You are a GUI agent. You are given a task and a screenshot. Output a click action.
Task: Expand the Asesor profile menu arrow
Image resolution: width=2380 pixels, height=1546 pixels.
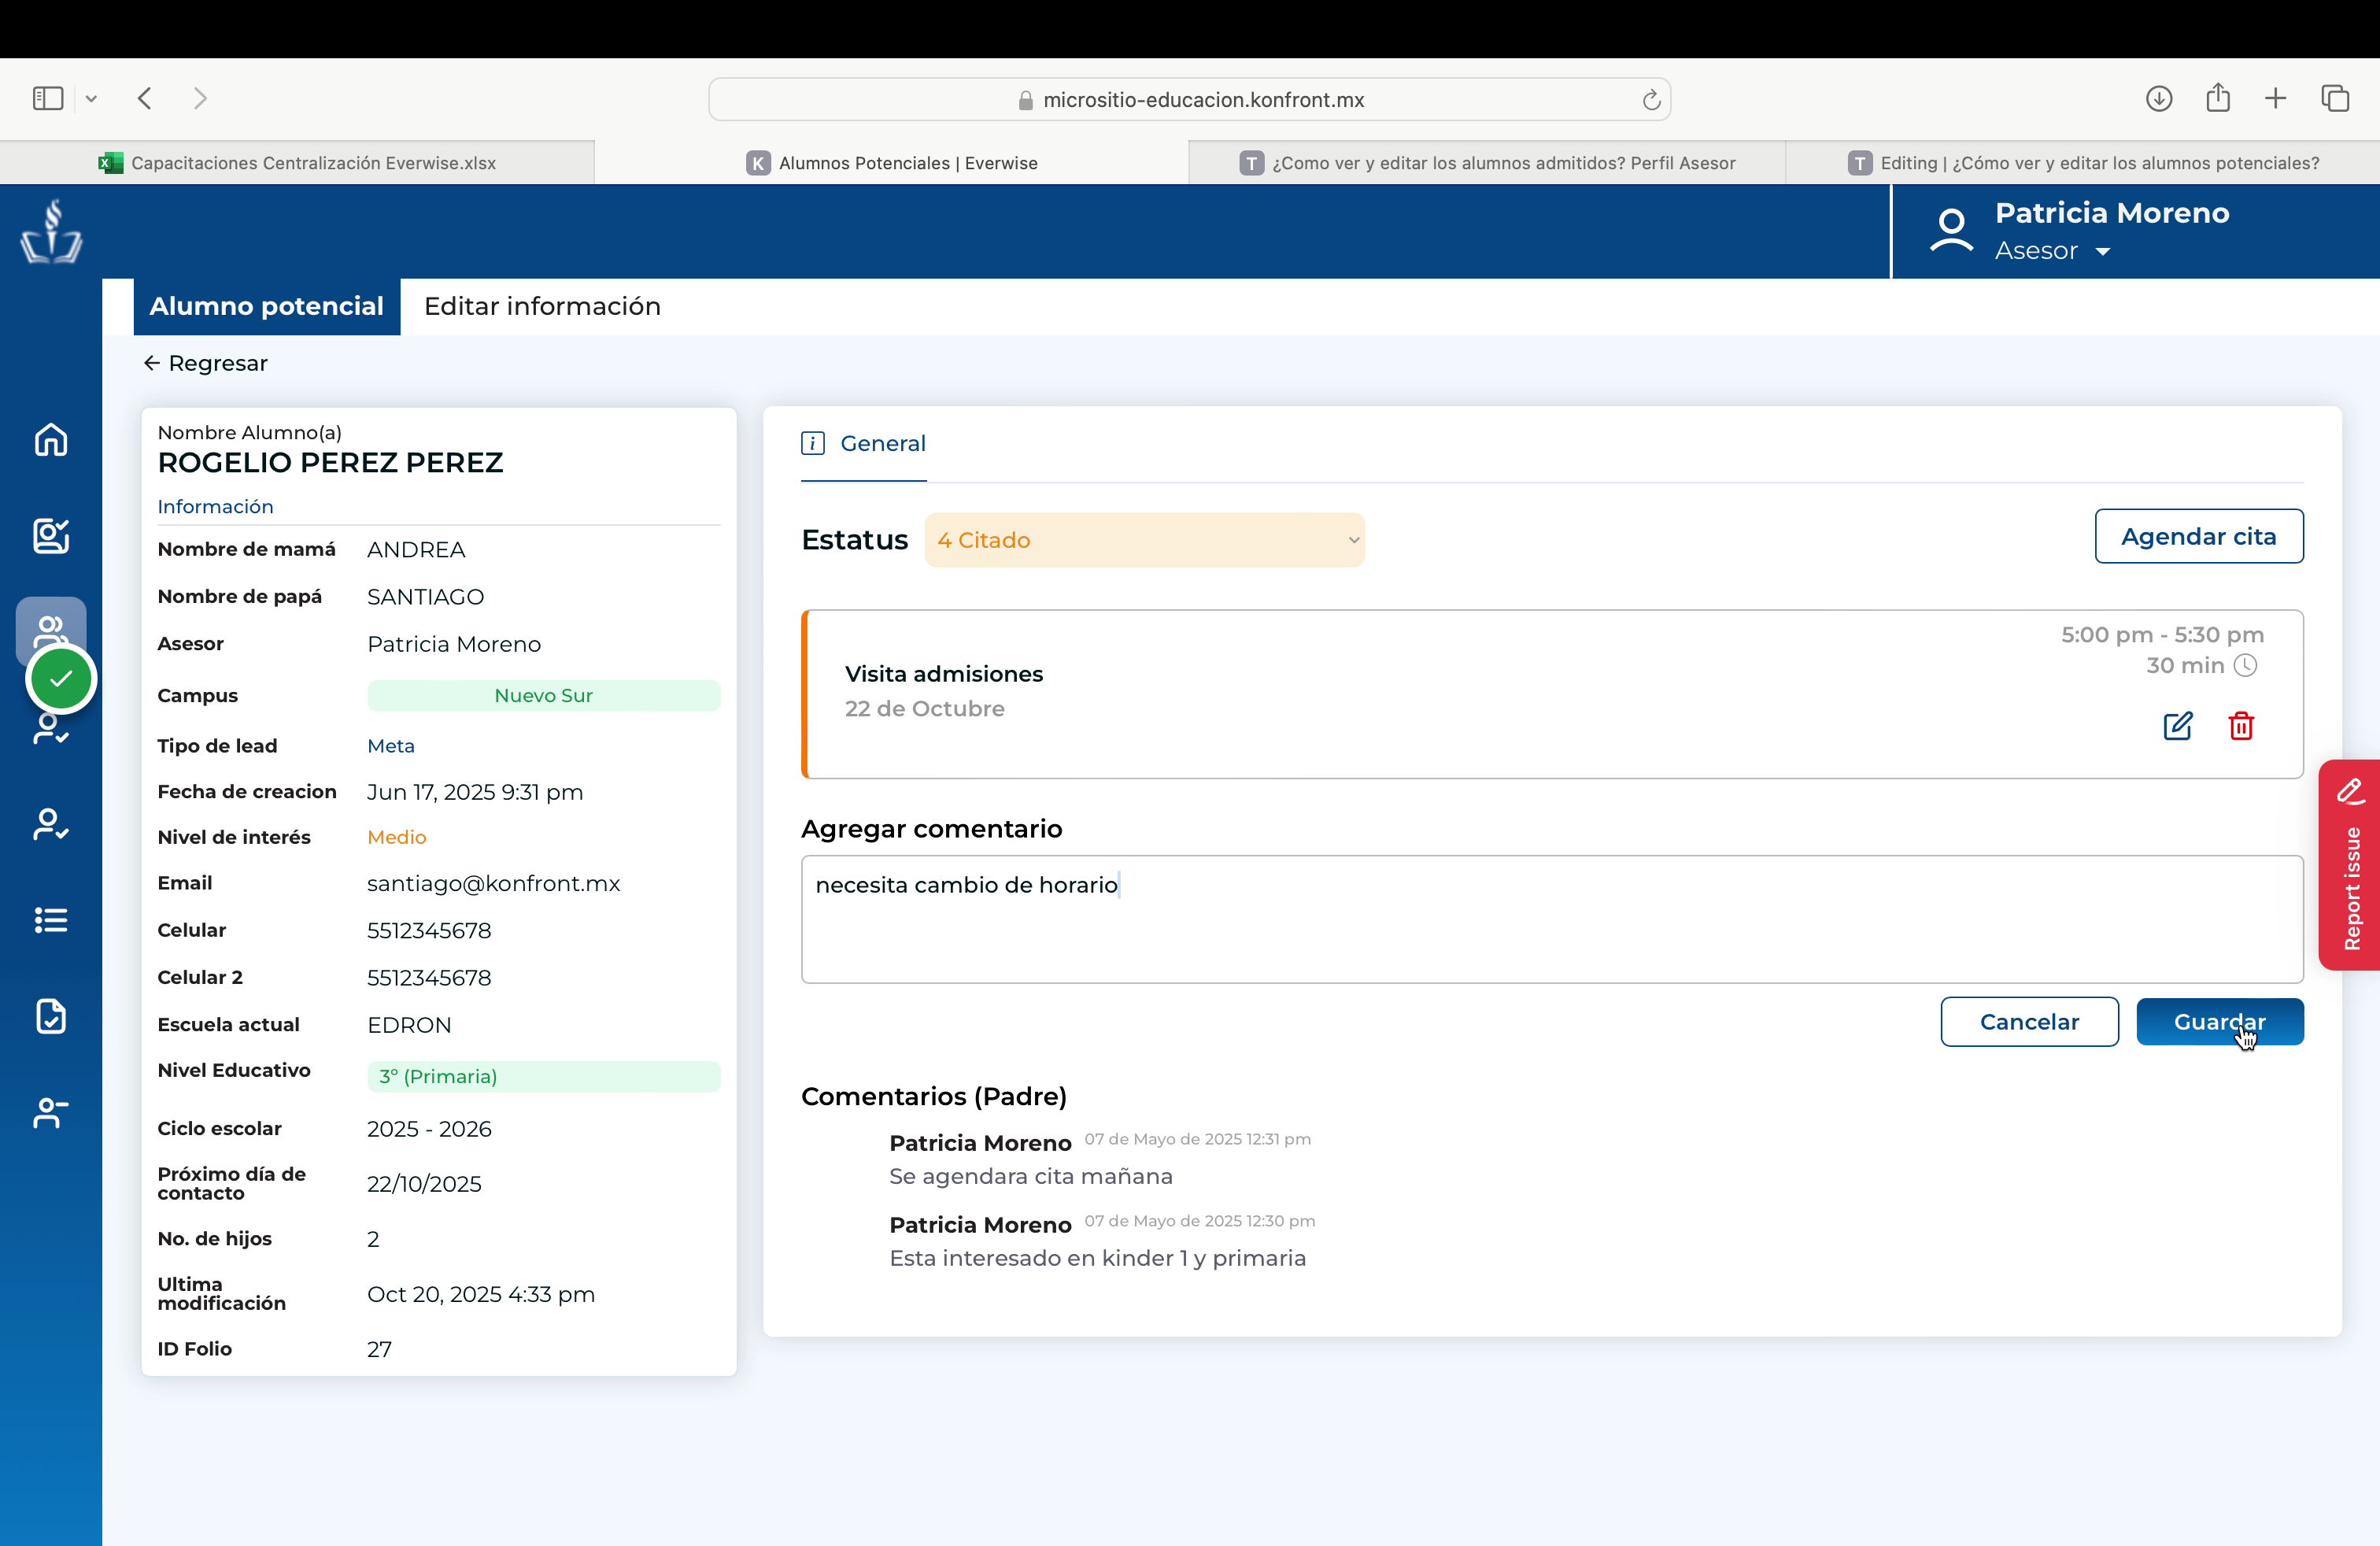2103,252
